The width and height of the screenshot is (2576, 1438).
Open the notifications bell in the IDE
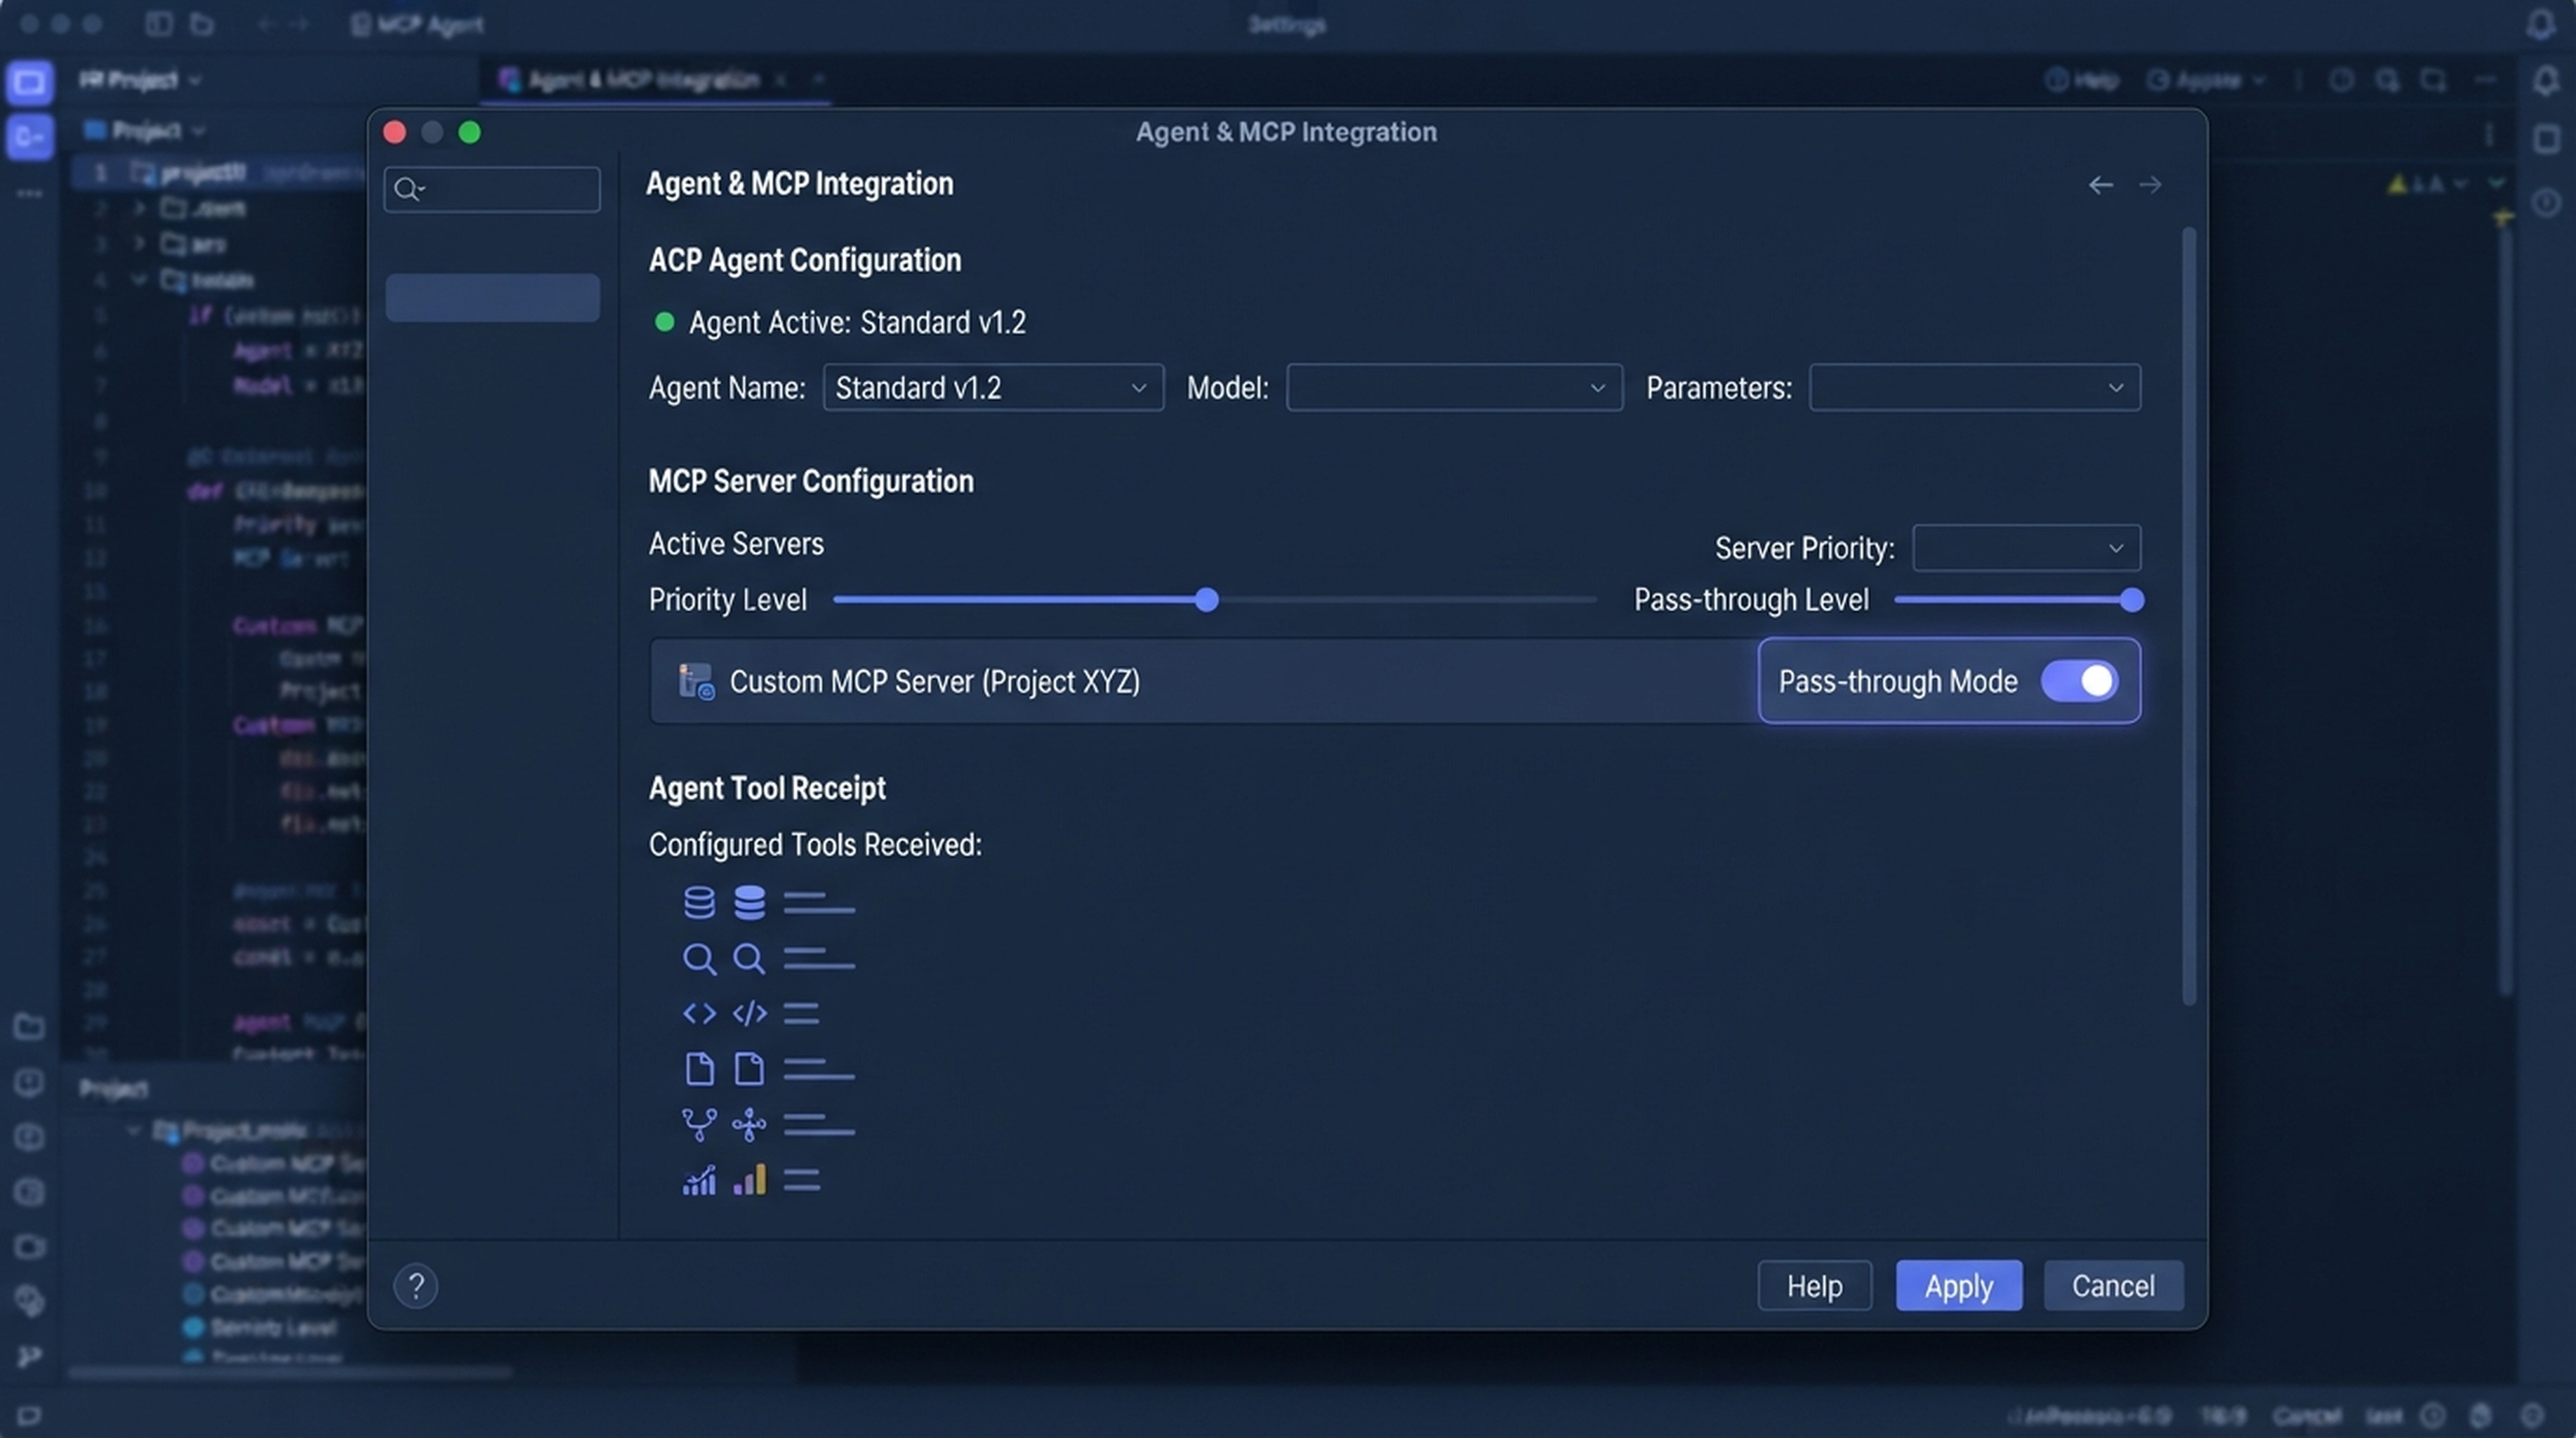[x=2545, y=80]
